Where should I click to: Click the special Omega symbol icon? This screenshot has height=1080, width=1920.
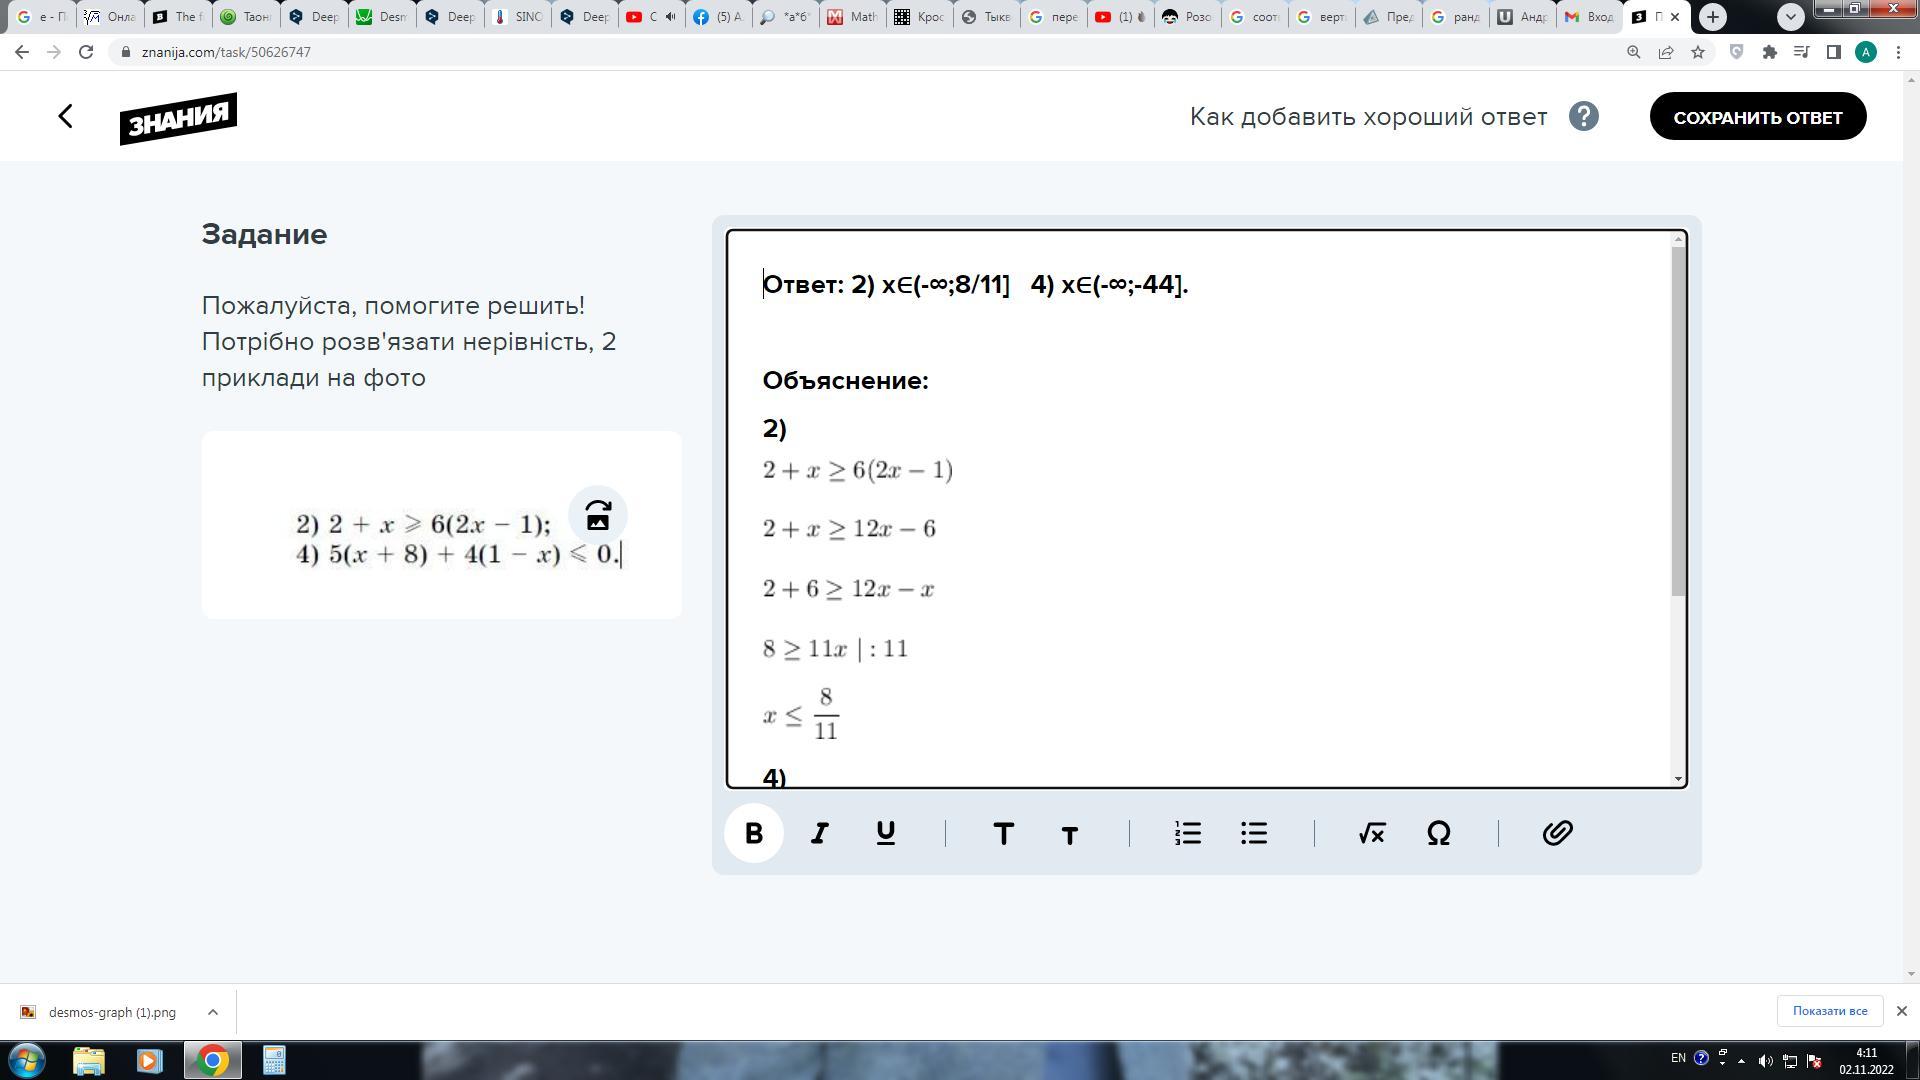click(x=1439, y=832)
